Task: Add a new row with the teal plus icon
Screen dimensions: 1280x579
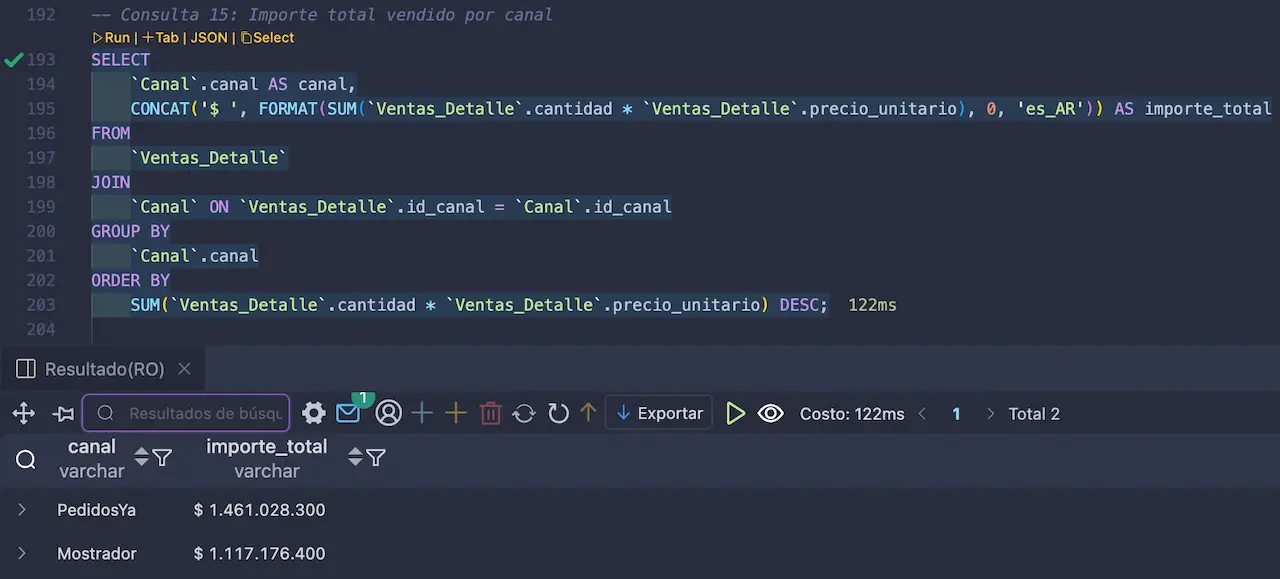Action: [x=421, y=413]
